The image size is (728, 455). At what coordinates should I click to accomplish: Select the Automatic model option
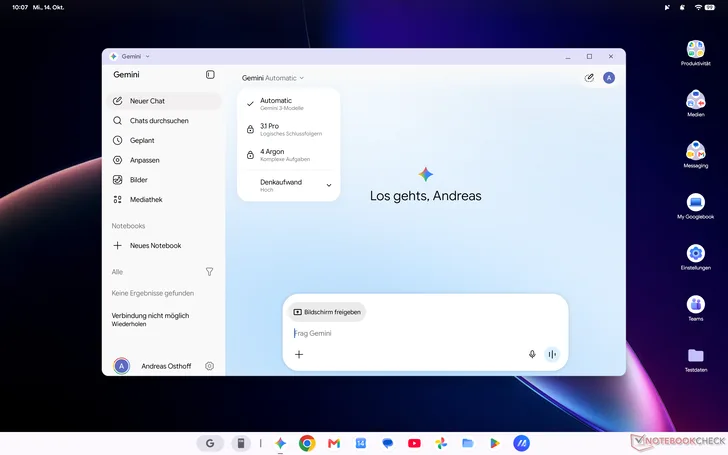288,104
